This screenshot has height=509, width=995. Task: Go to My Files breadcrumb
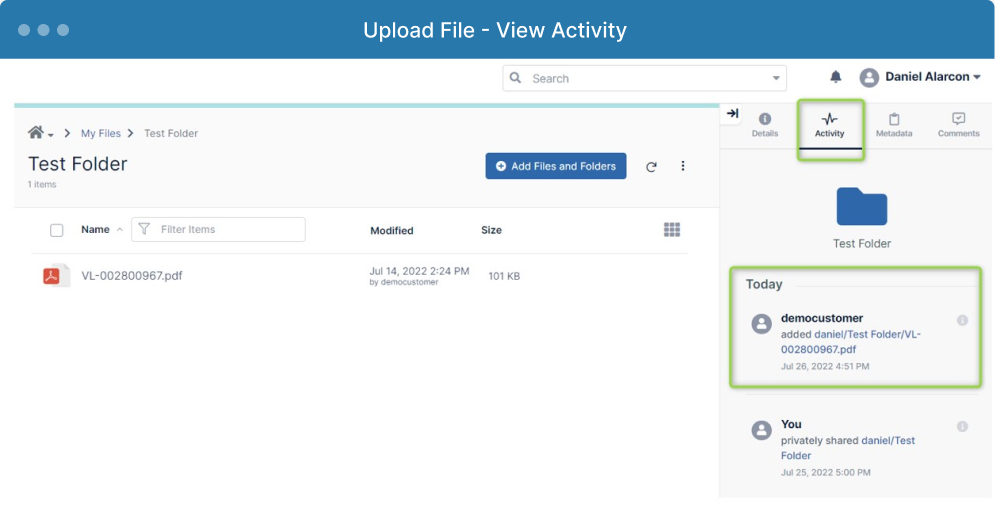point(100,133)
